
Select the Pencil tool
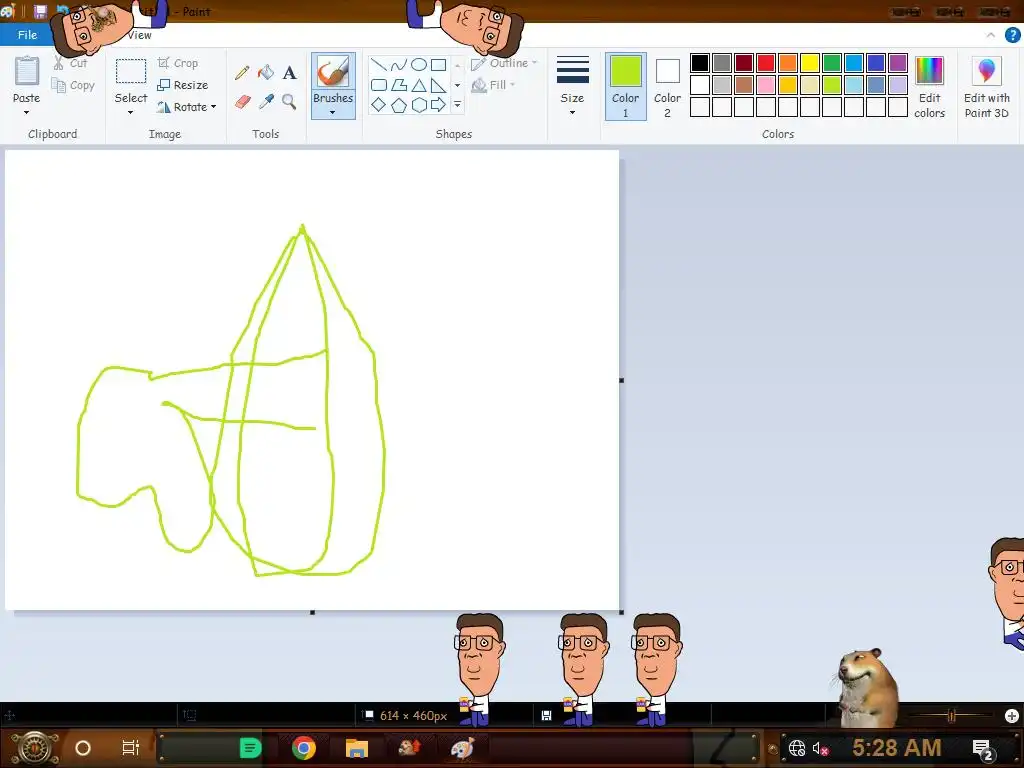[242, 72]
